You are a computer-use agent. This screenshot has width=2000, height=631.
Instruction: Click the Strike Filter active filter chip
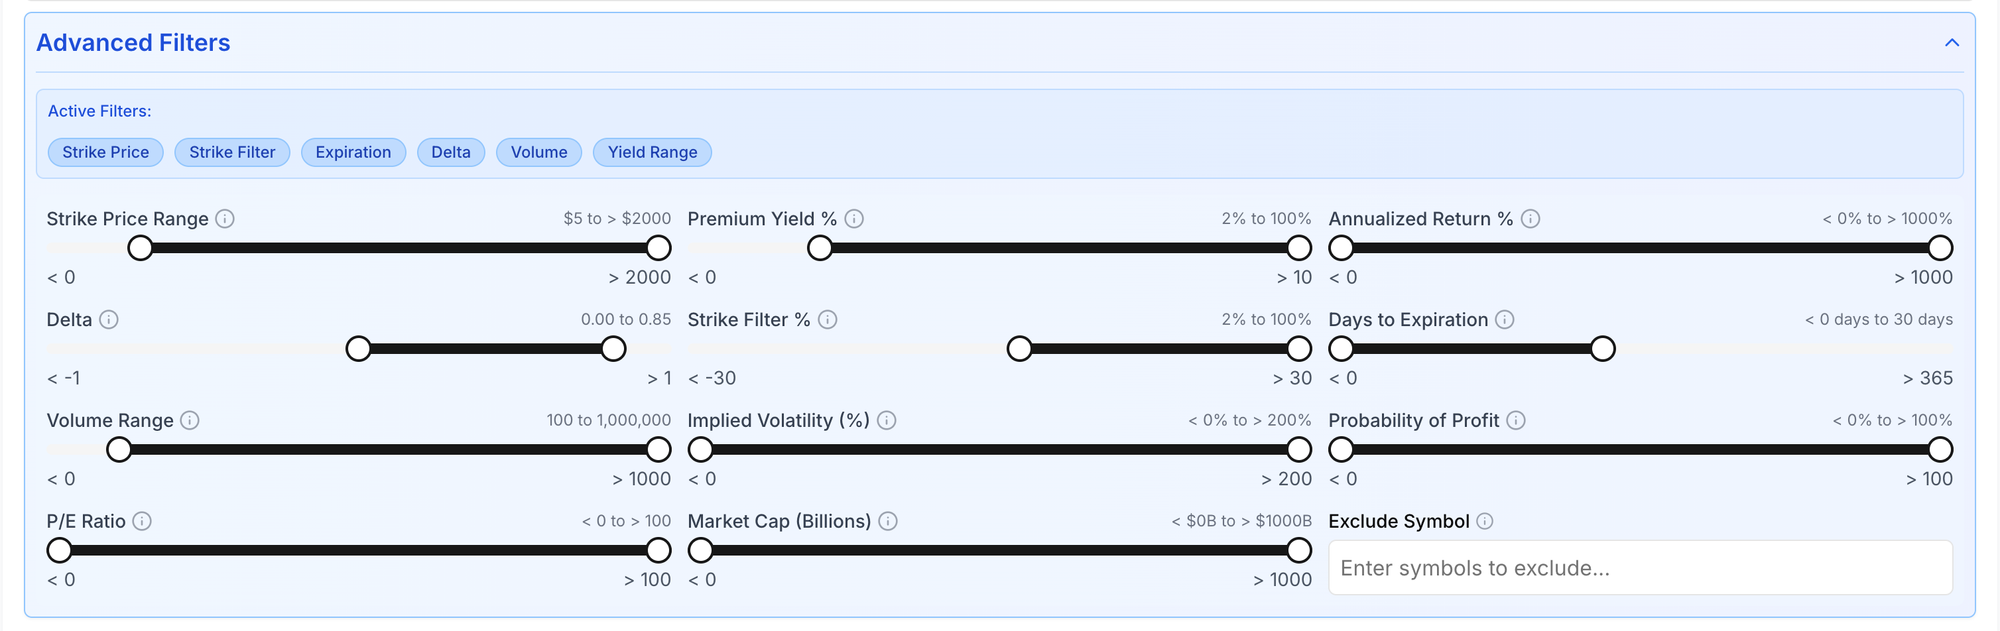[232, 152]
